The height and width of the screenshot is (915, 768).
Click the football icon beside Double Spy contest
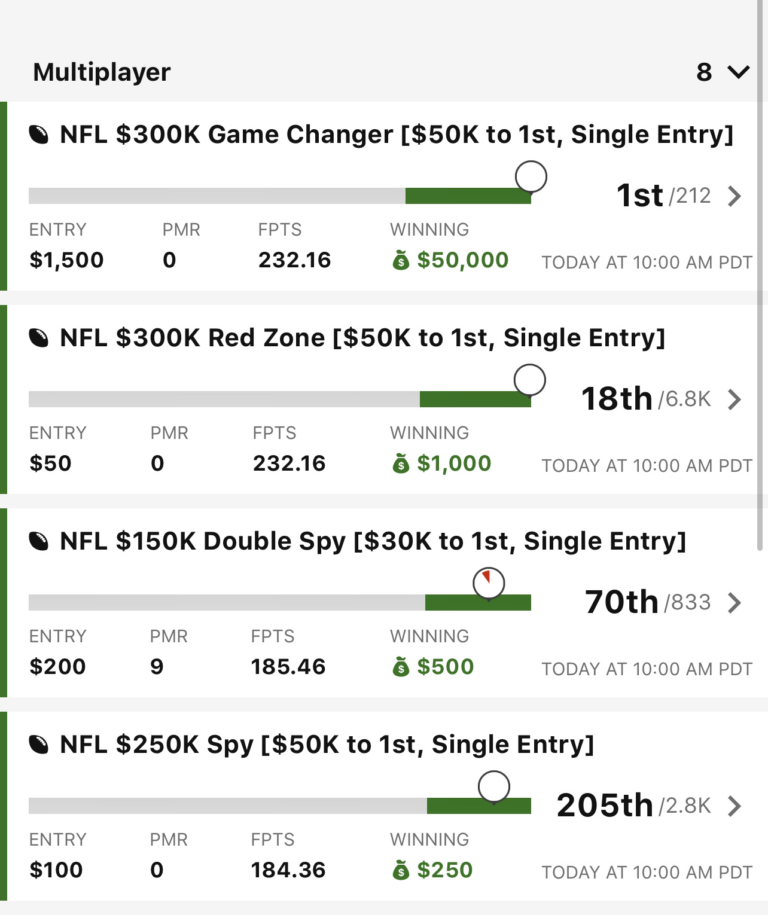point(40,542)
